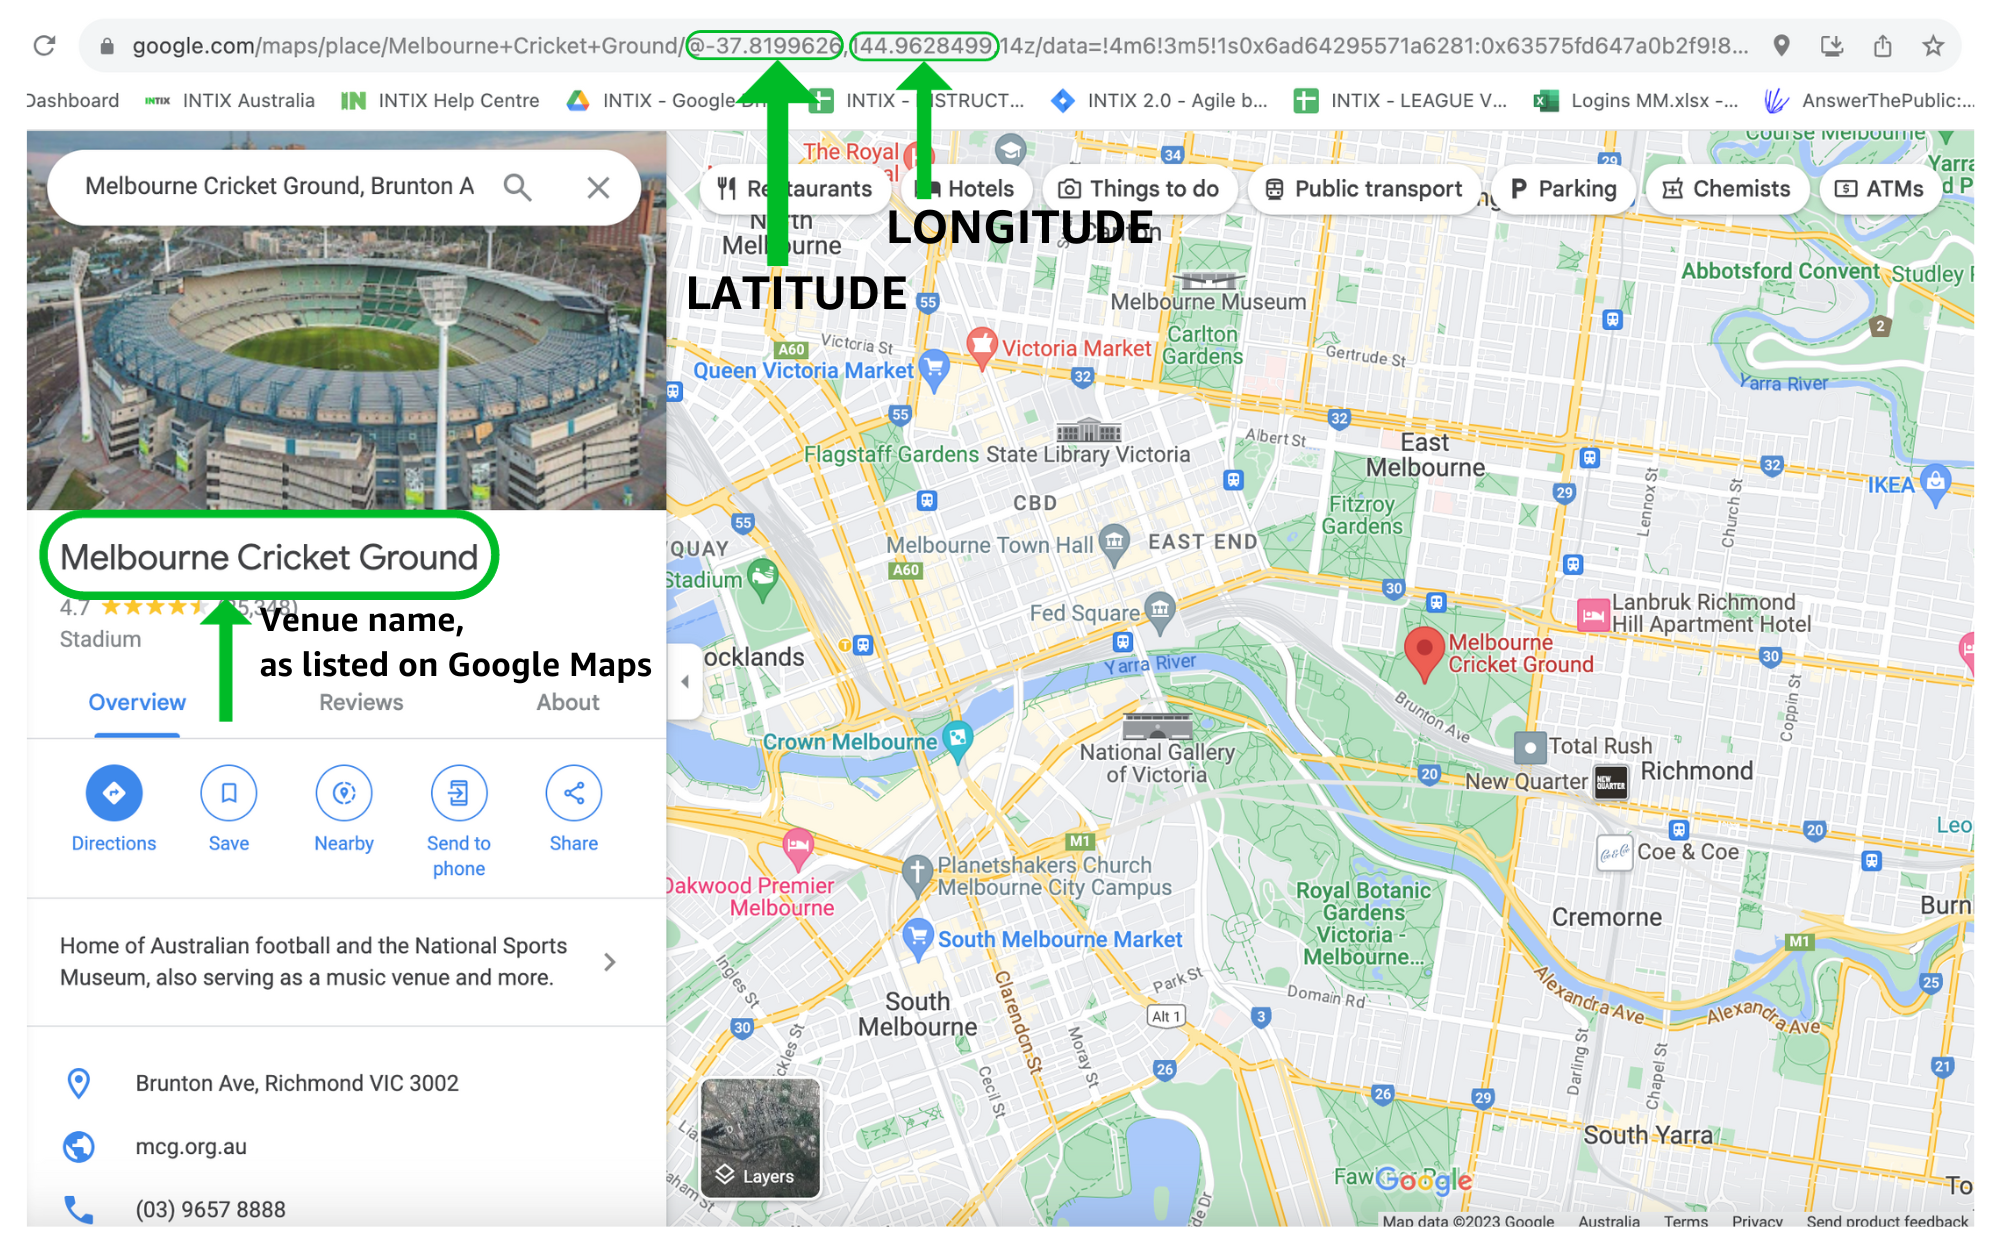The height and width of the screenshot is (1238, 2000).
Task: Filter the map by Things to do
Action: click(1139, 189)
